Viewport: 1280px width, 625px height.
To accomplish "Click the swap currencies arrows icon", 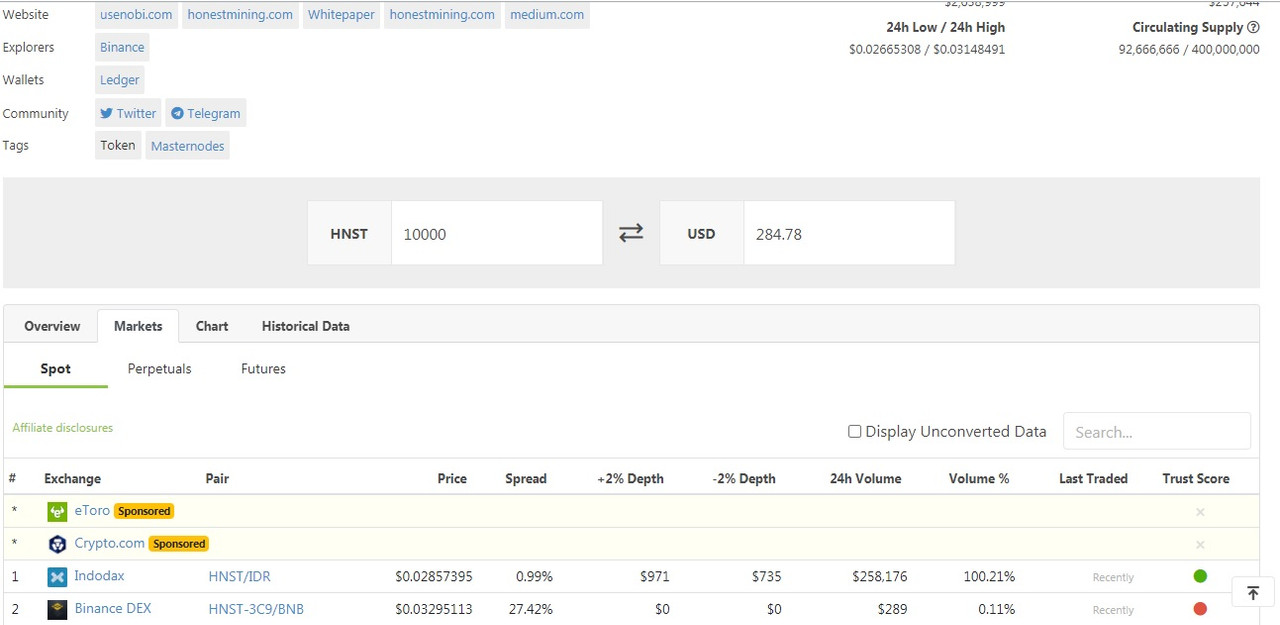I will tap(631, 233).
